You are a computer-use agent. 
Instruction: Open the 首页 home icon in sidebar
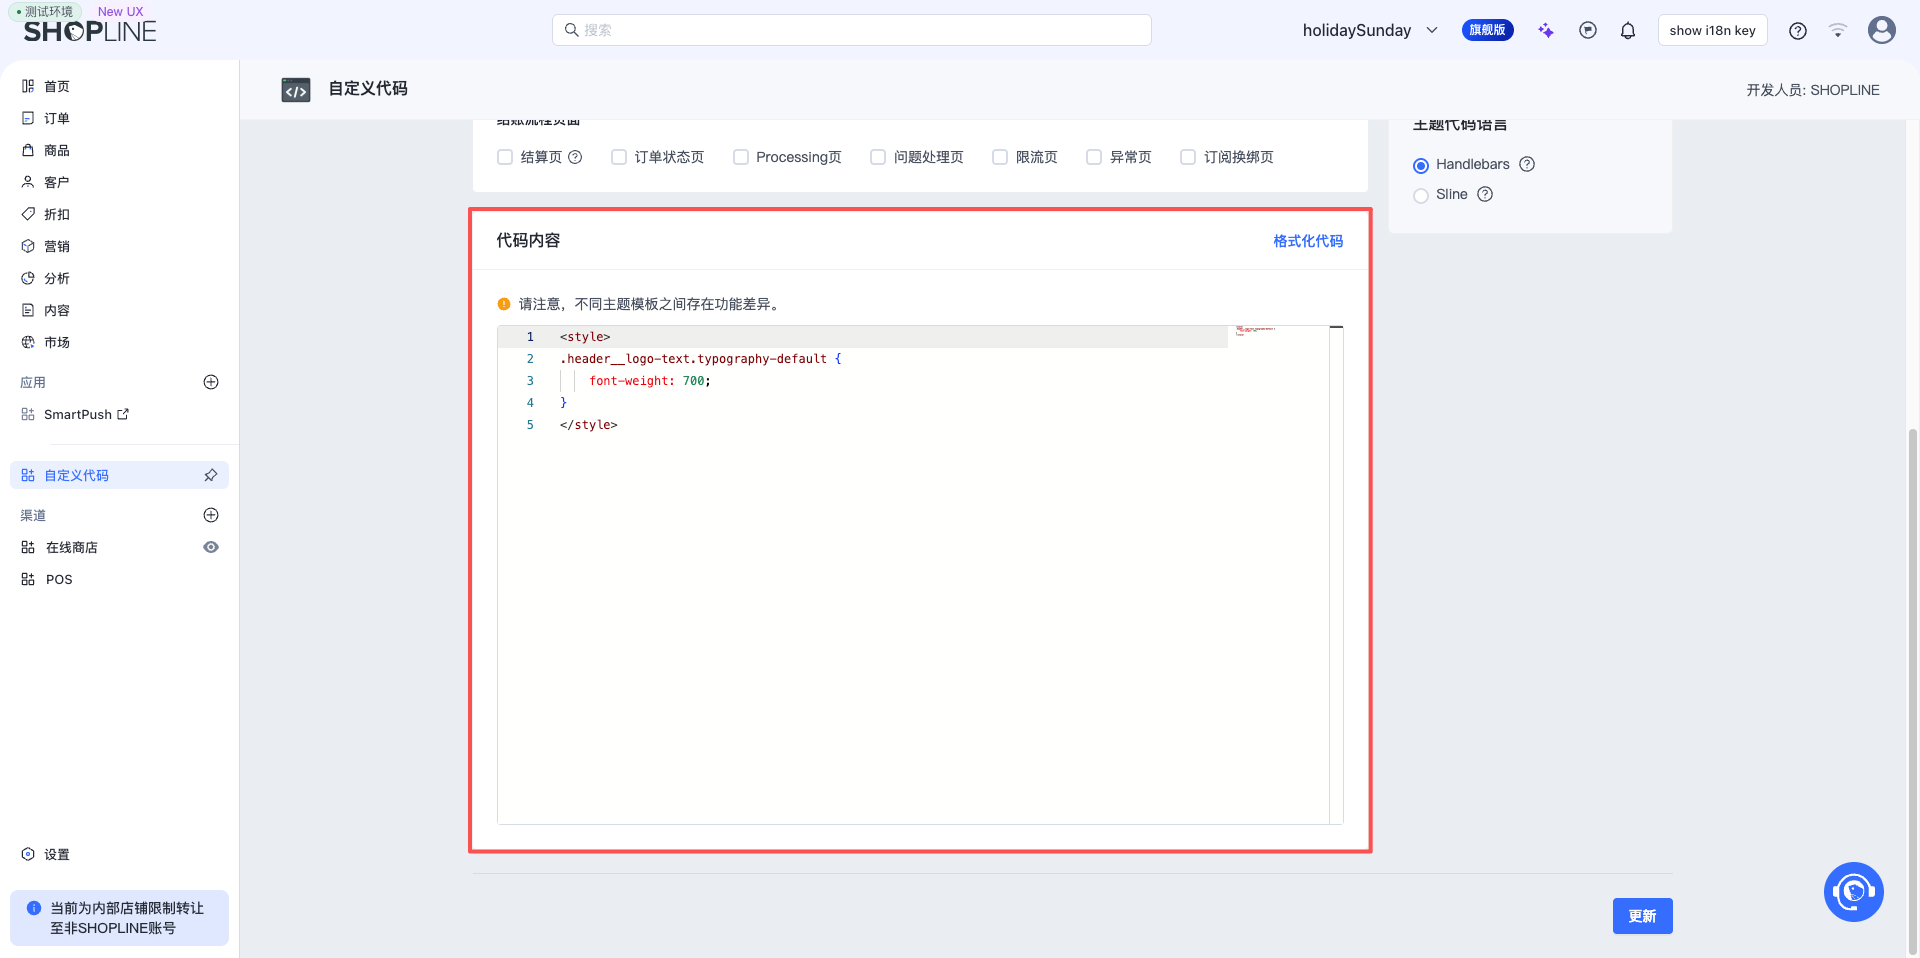tap(28, 86)
